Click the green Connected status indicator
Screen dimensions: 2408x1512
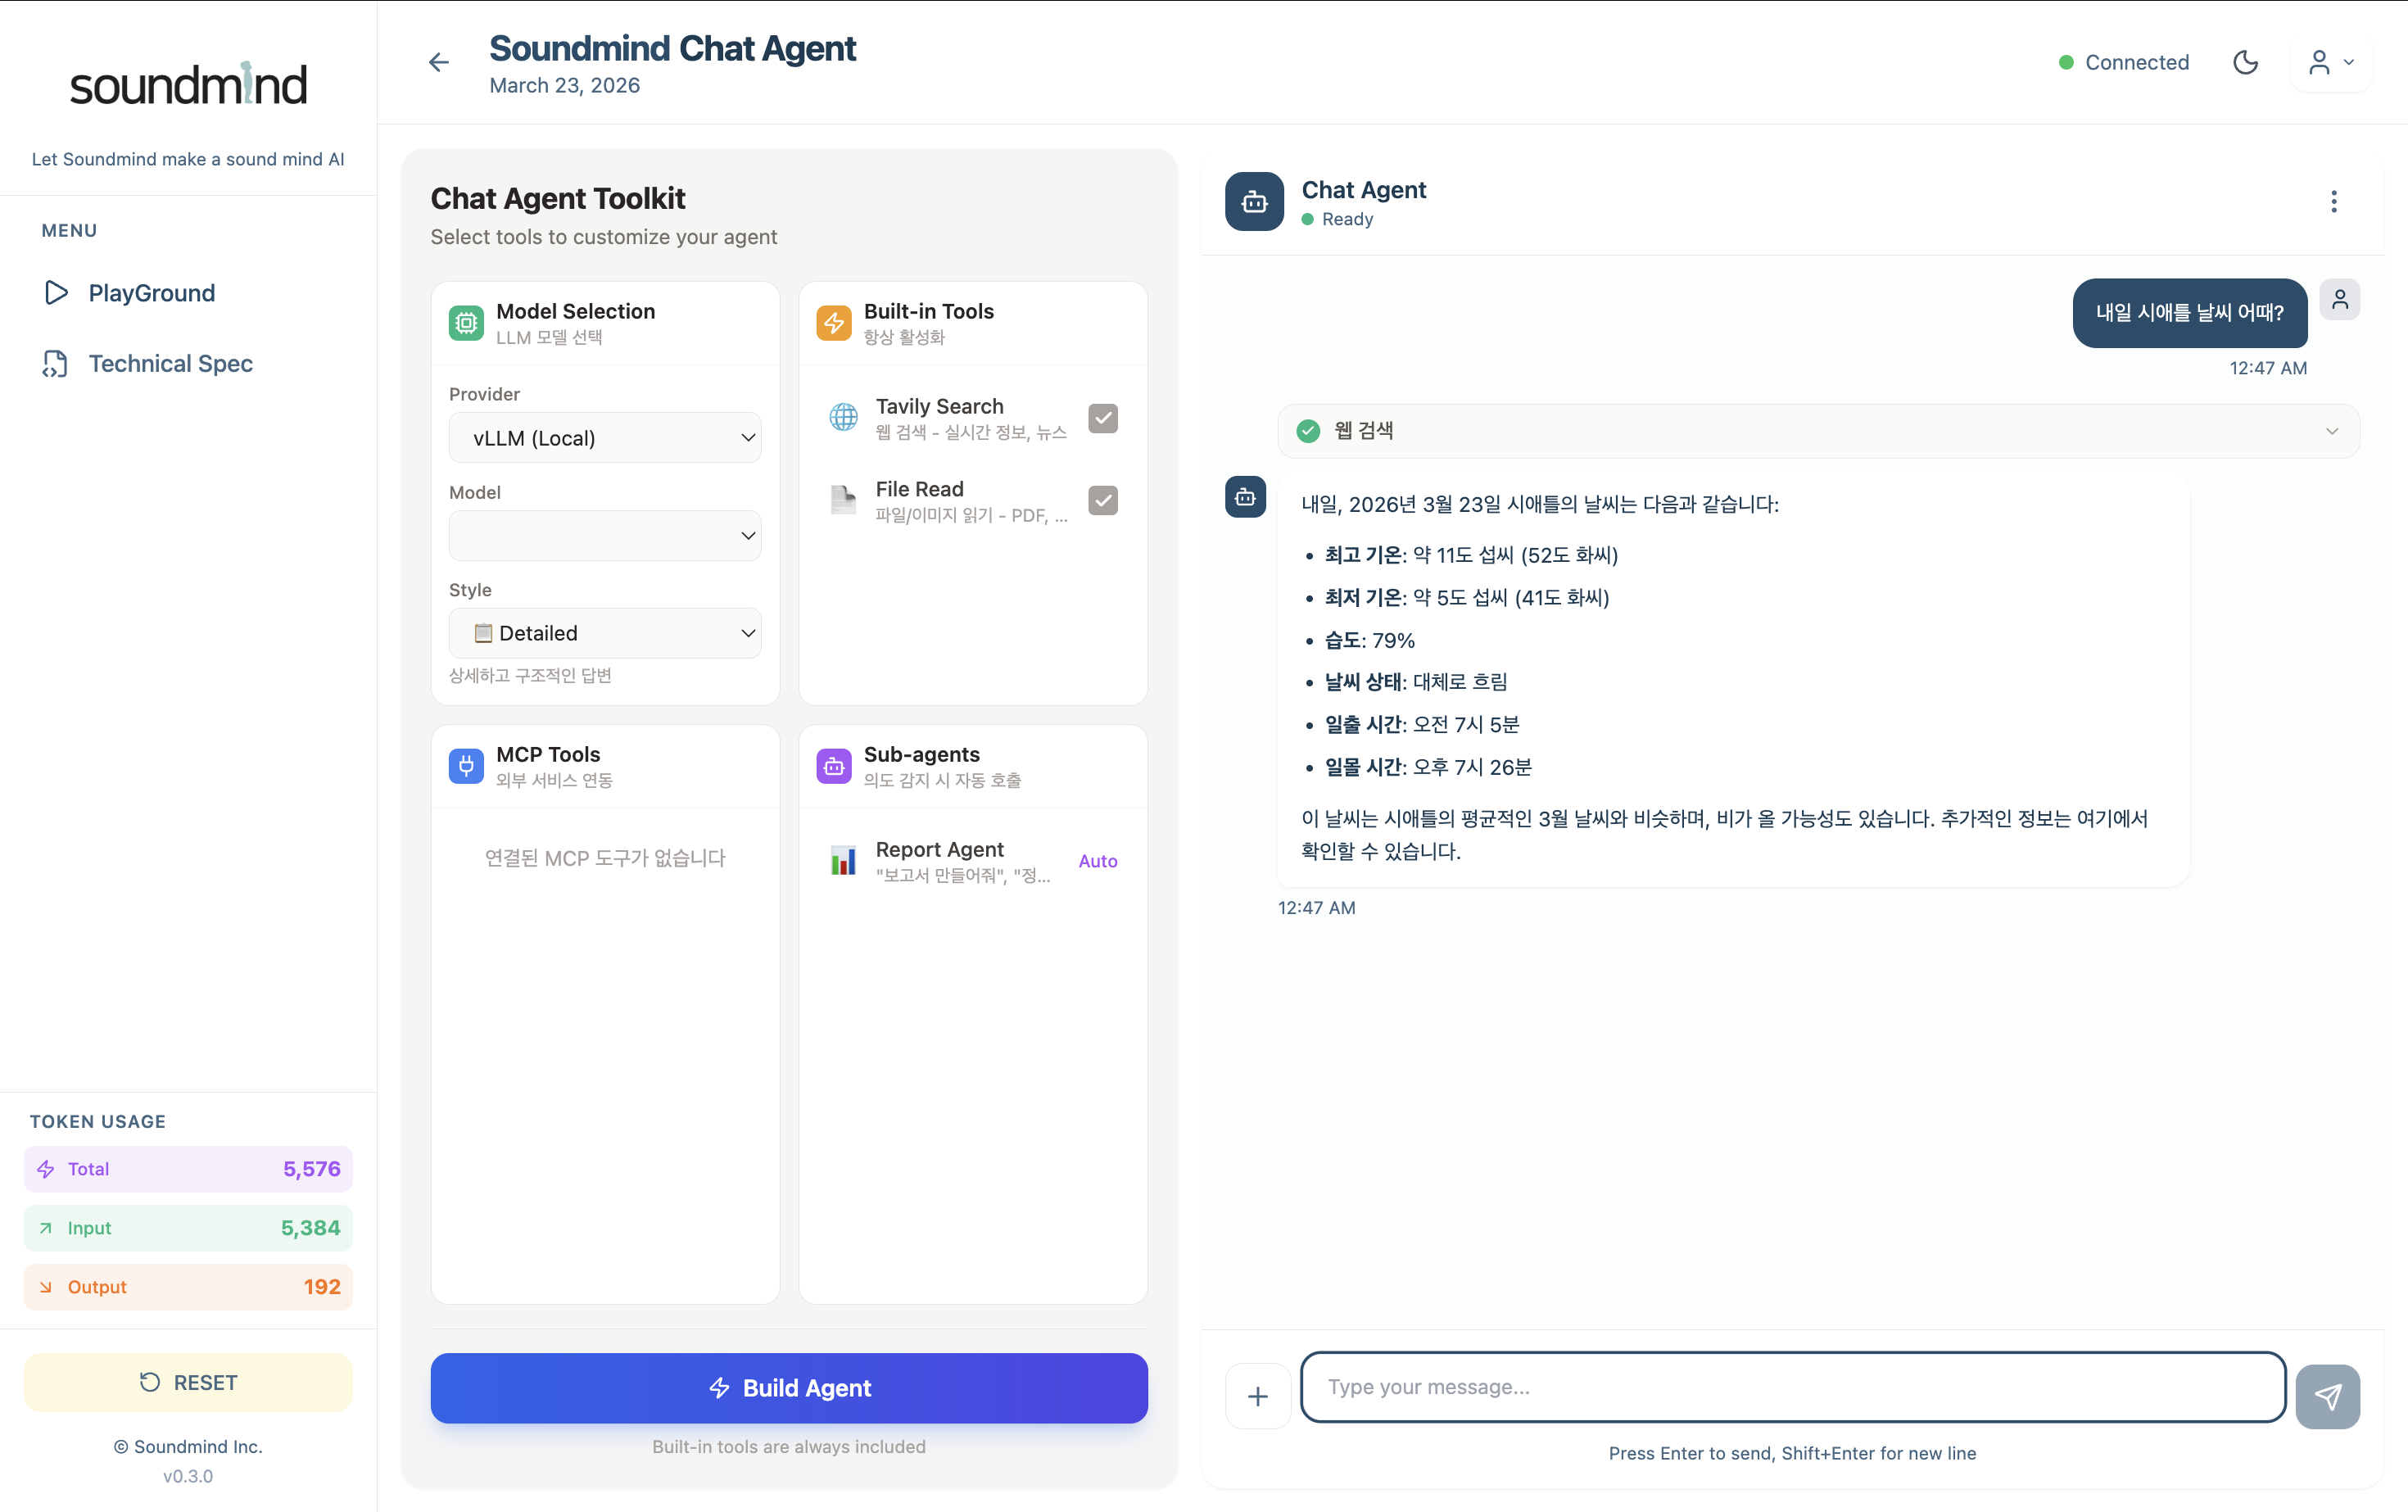(x=2124, y=62)
